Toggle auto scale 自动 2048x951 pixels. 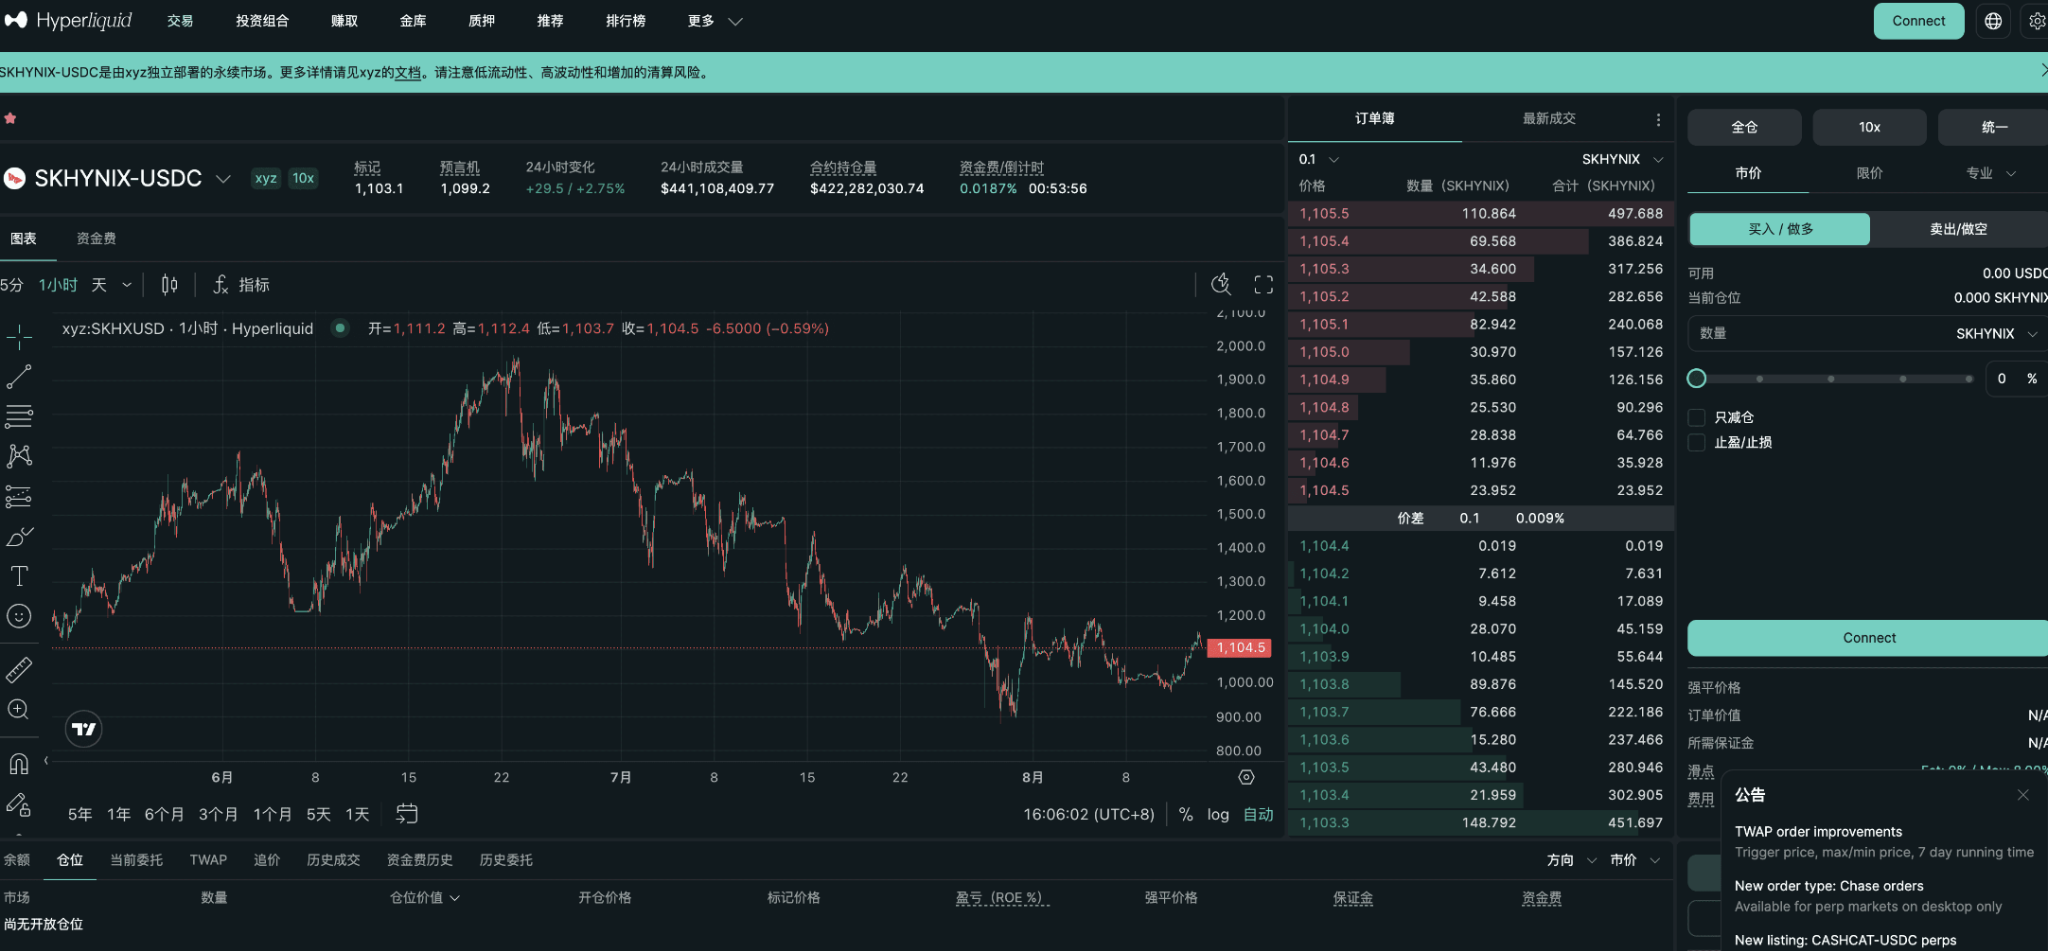(x=1258, y=814)
